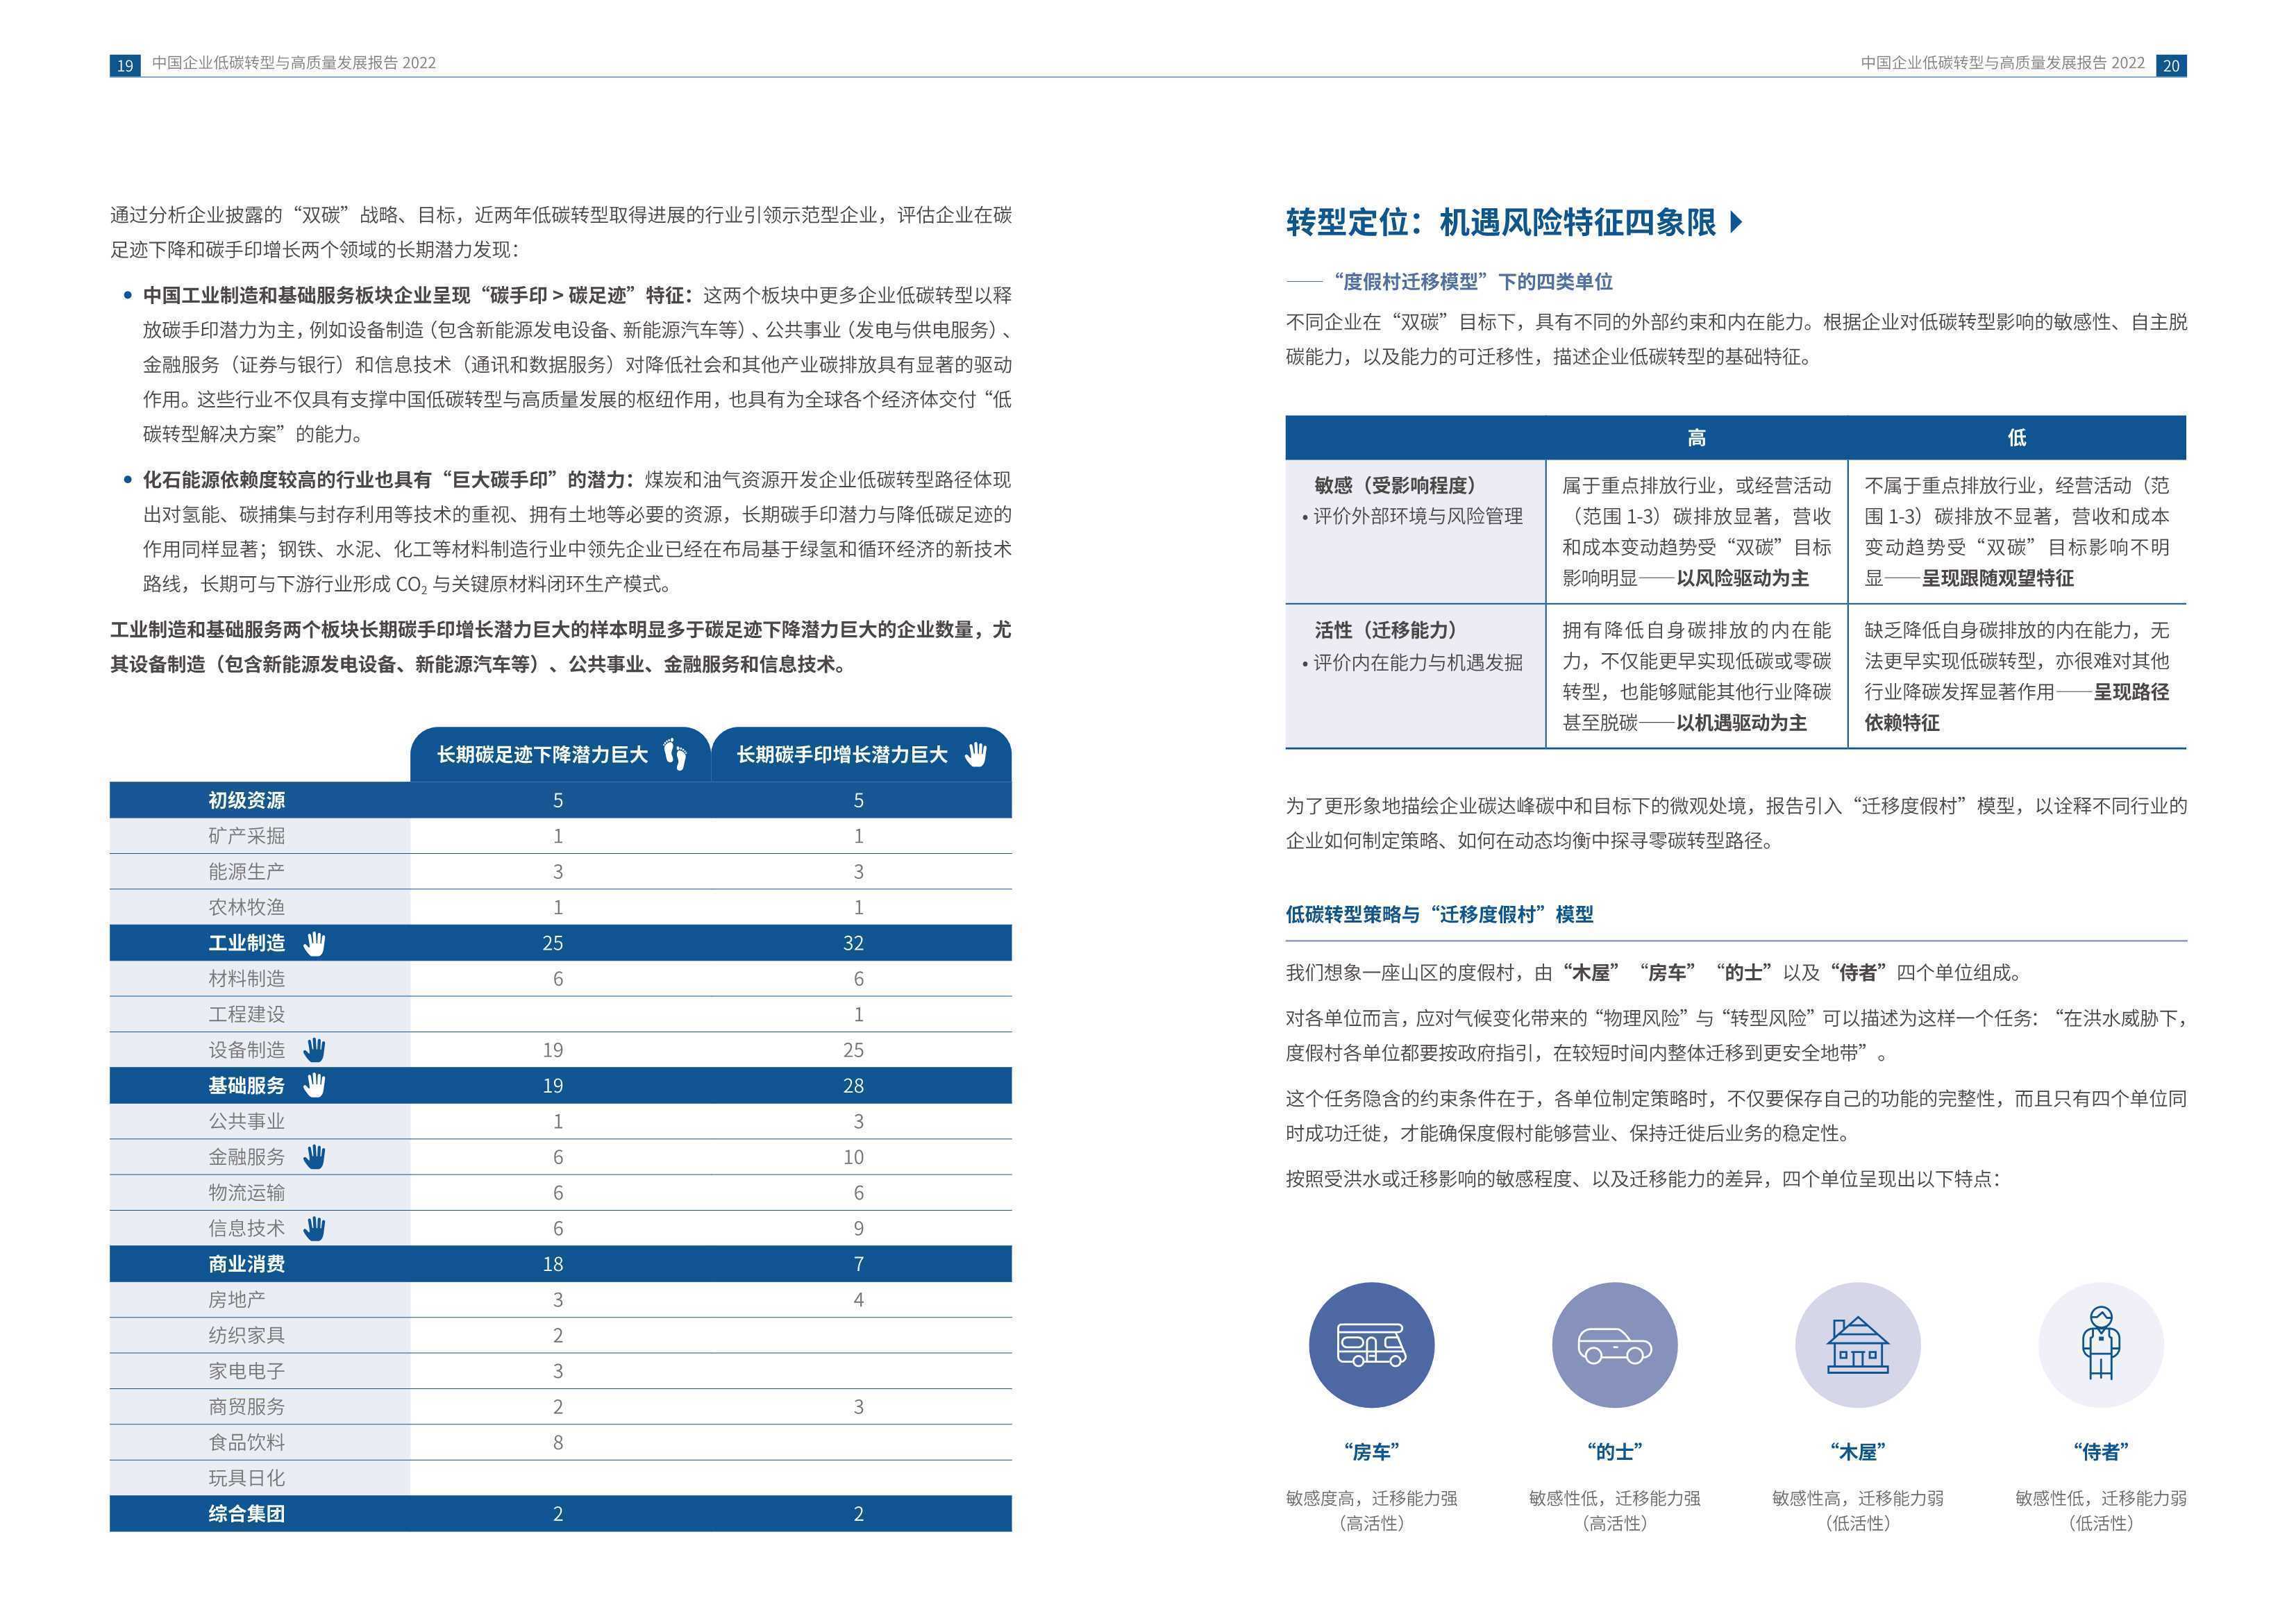Click the “木屋” cabin house circle icon
Image resolution: width=2296 pixels, height=1623 pixels.
[1857, 1345]
